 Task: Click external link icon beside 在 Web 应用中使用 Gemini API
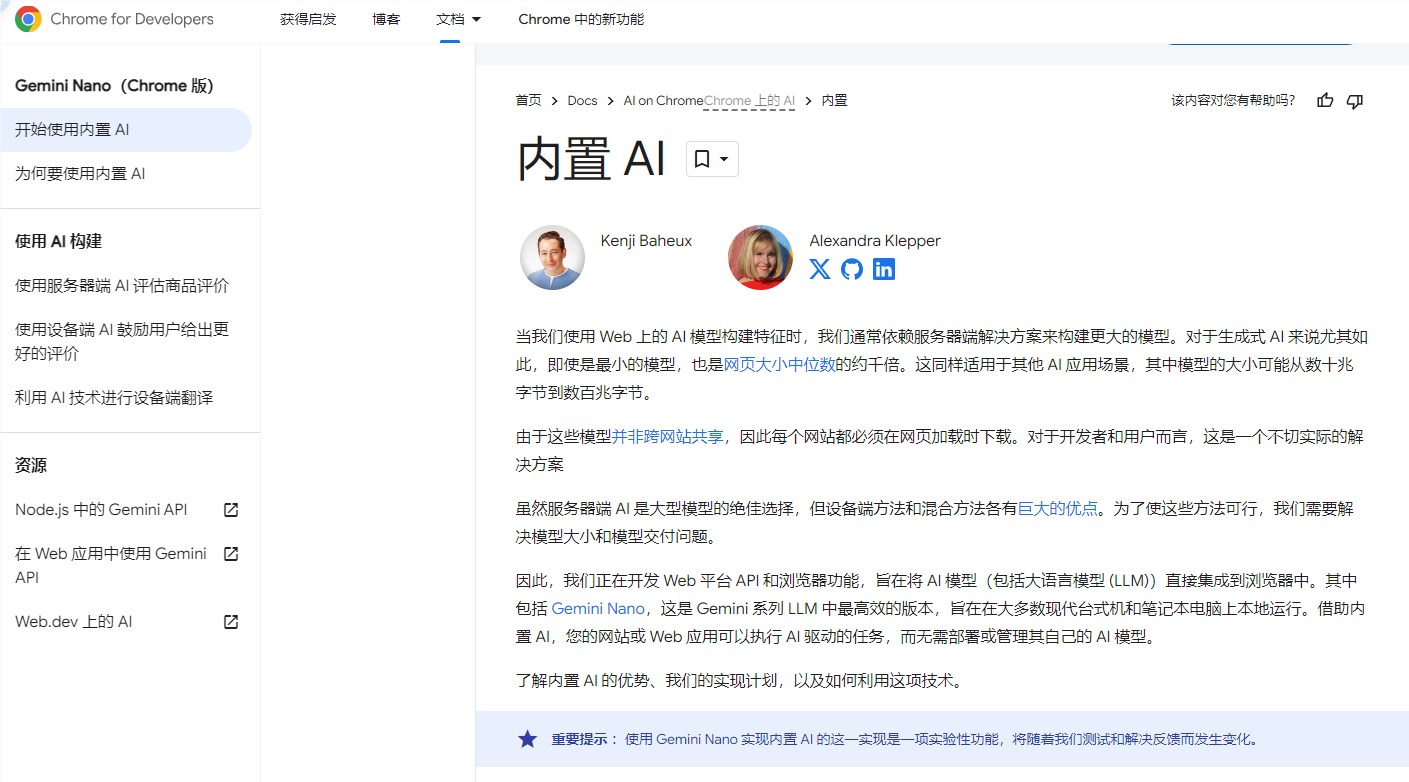(x=230, y=553)
